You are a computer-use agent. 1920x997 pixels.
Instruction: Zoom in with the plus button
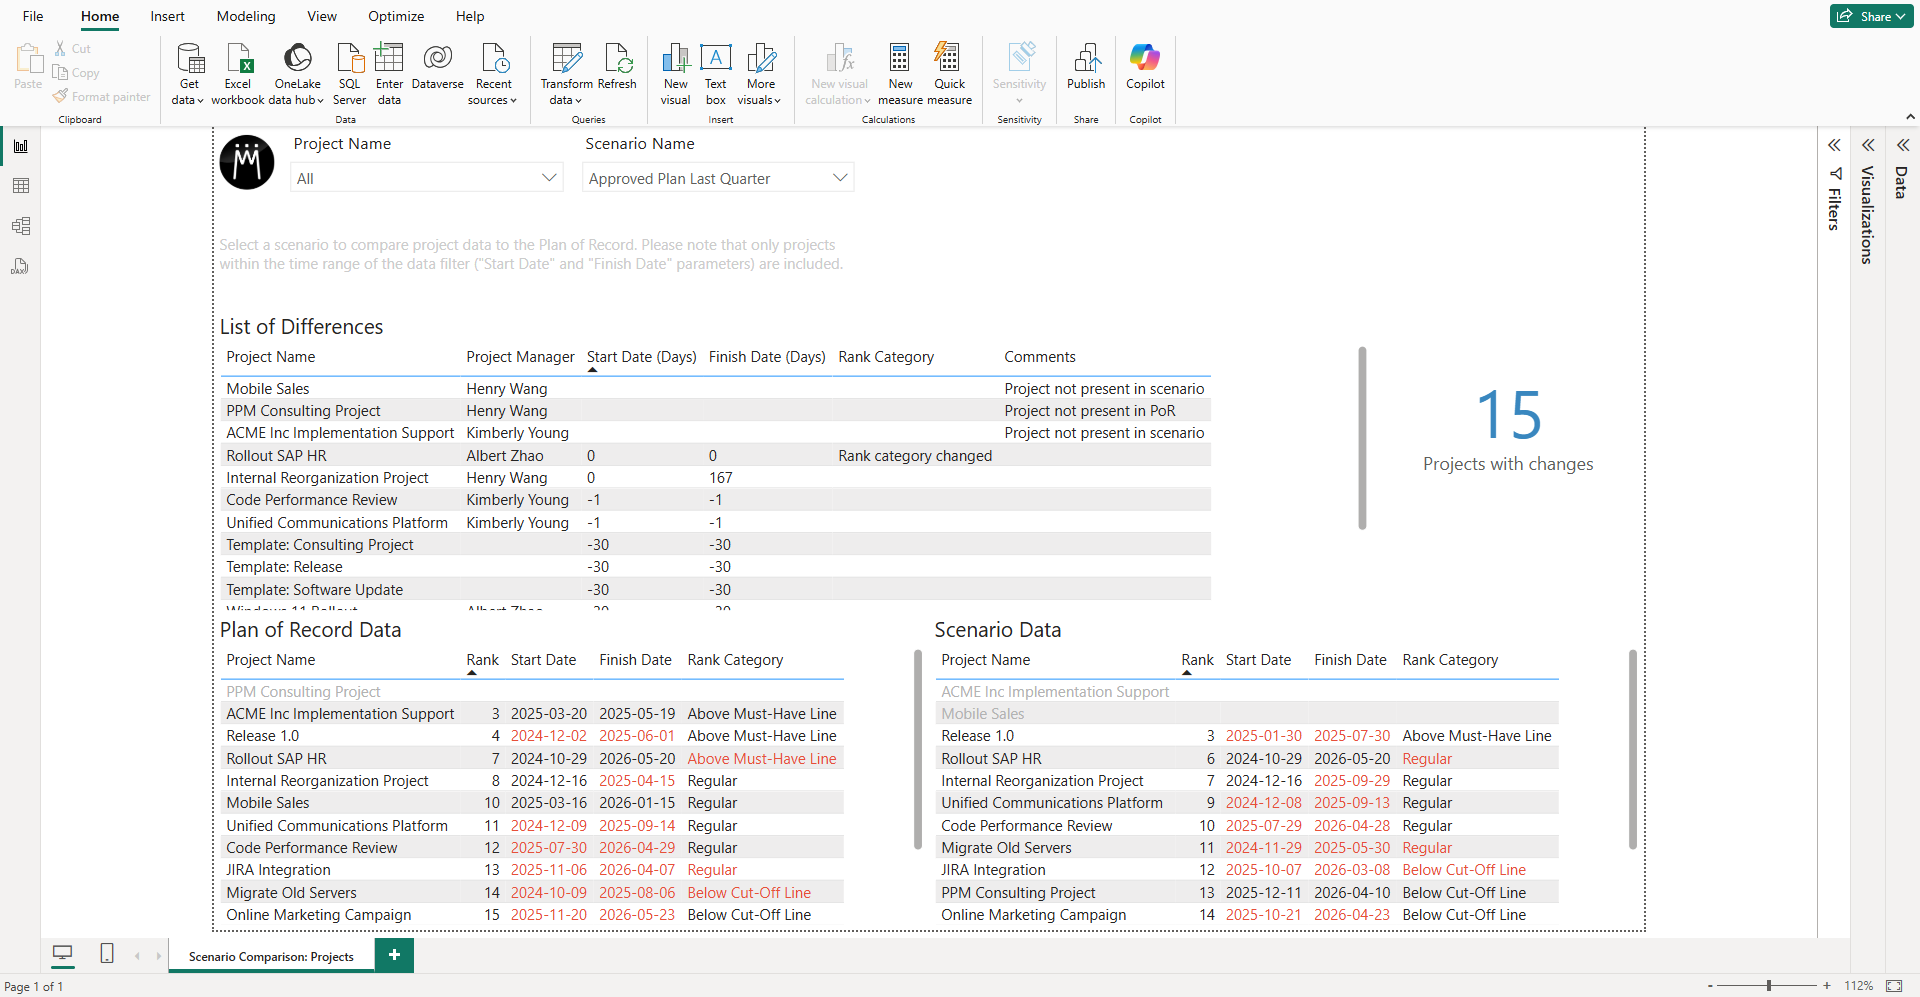(x=1827, y=986)
